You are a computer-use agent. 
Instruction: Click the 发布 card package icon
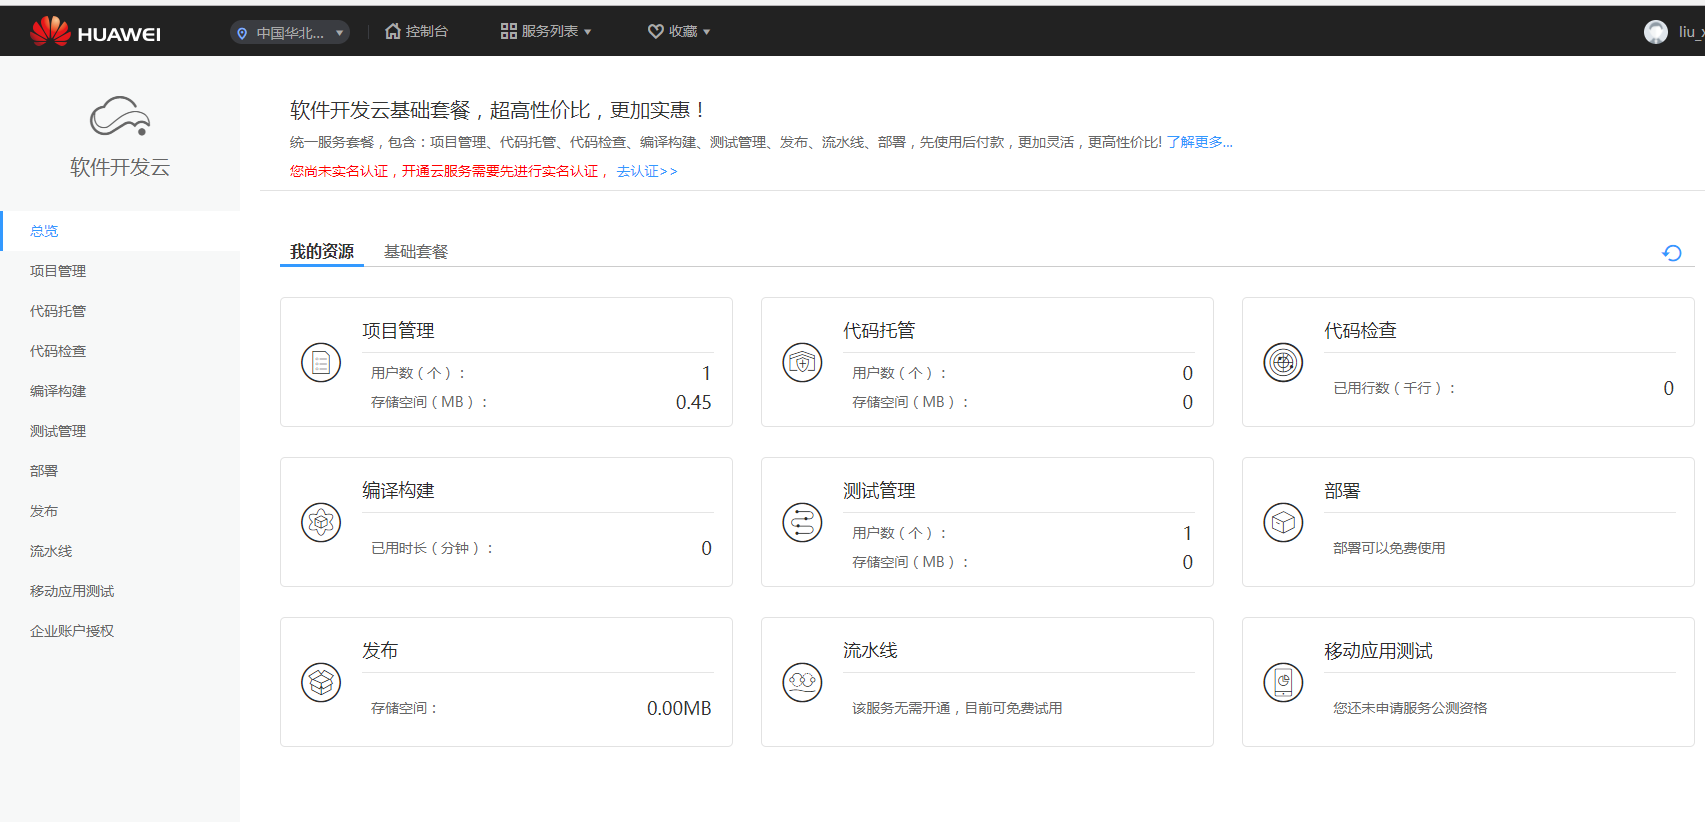point(321,682)
